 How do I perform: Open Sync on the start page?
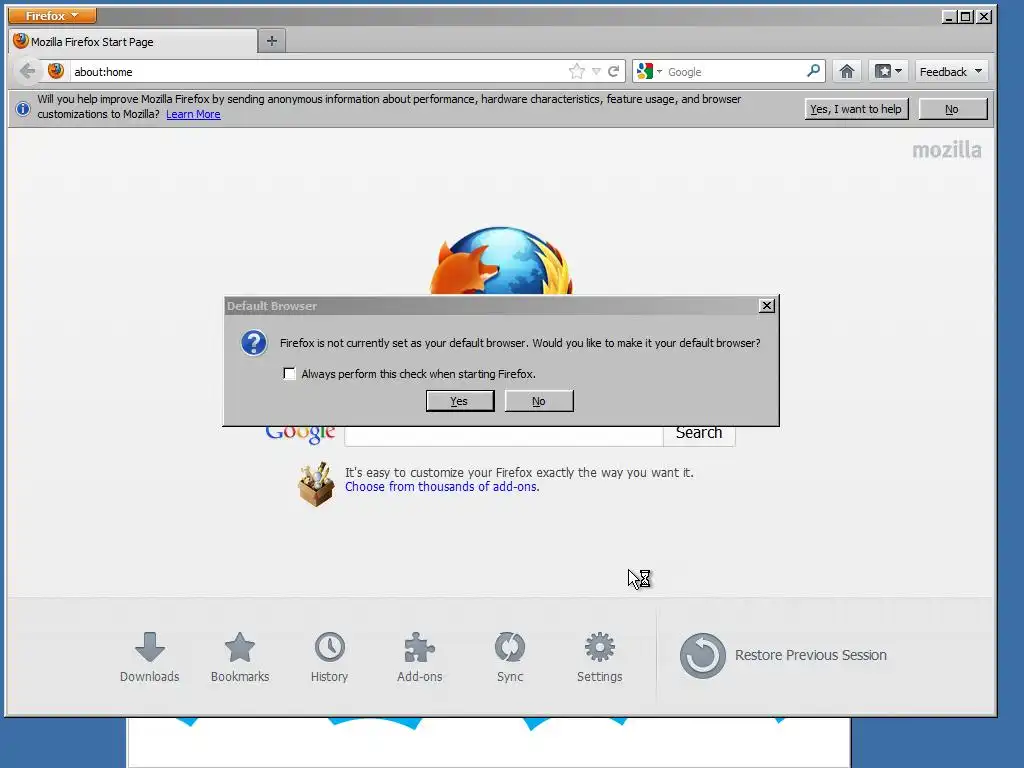coord(509,657)
